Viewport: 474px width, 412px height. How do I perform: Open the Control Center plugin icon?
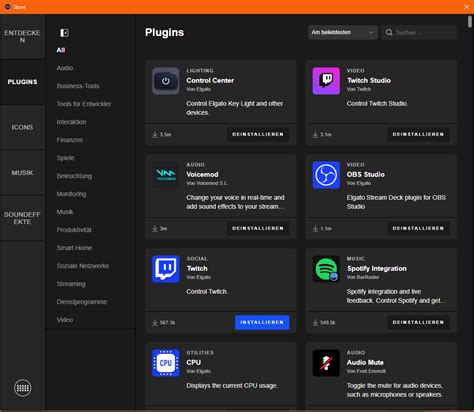pyautogui.click(x=166, y=81)
